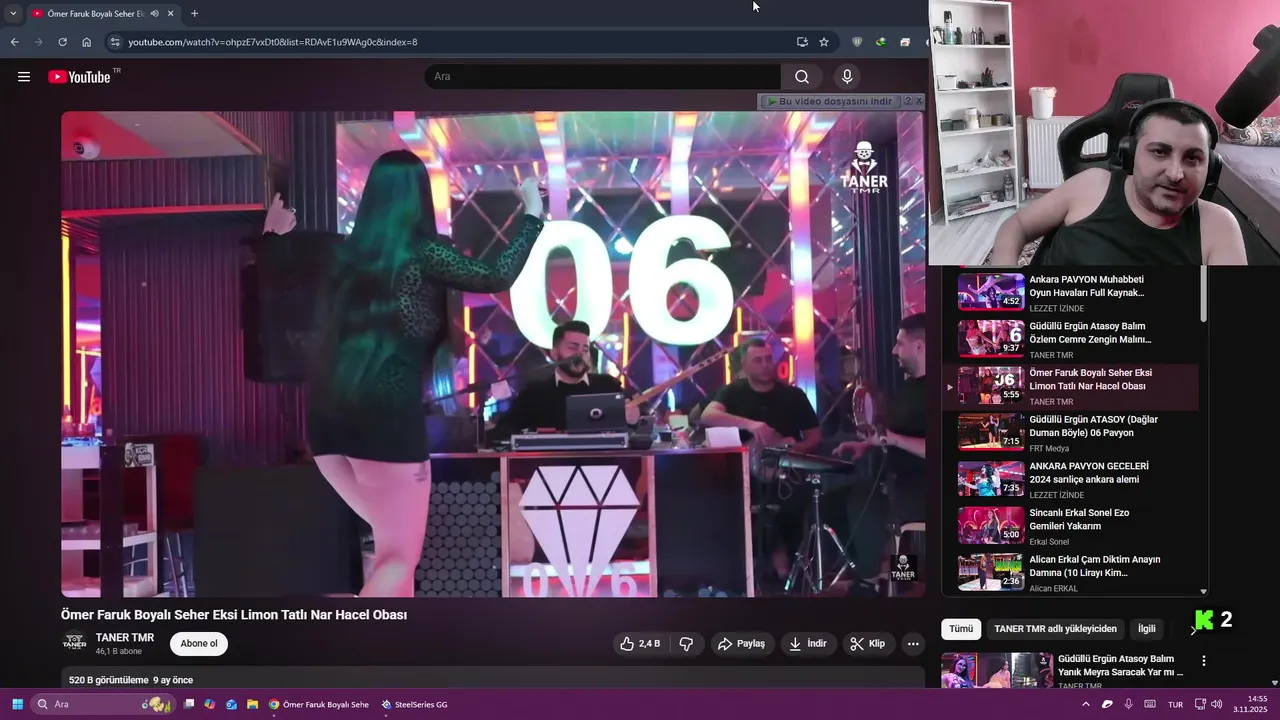Select the Ömer Faruk Boyalı browser tab
The height and width of the screenshot is (720, 1280).
(103, 14)
